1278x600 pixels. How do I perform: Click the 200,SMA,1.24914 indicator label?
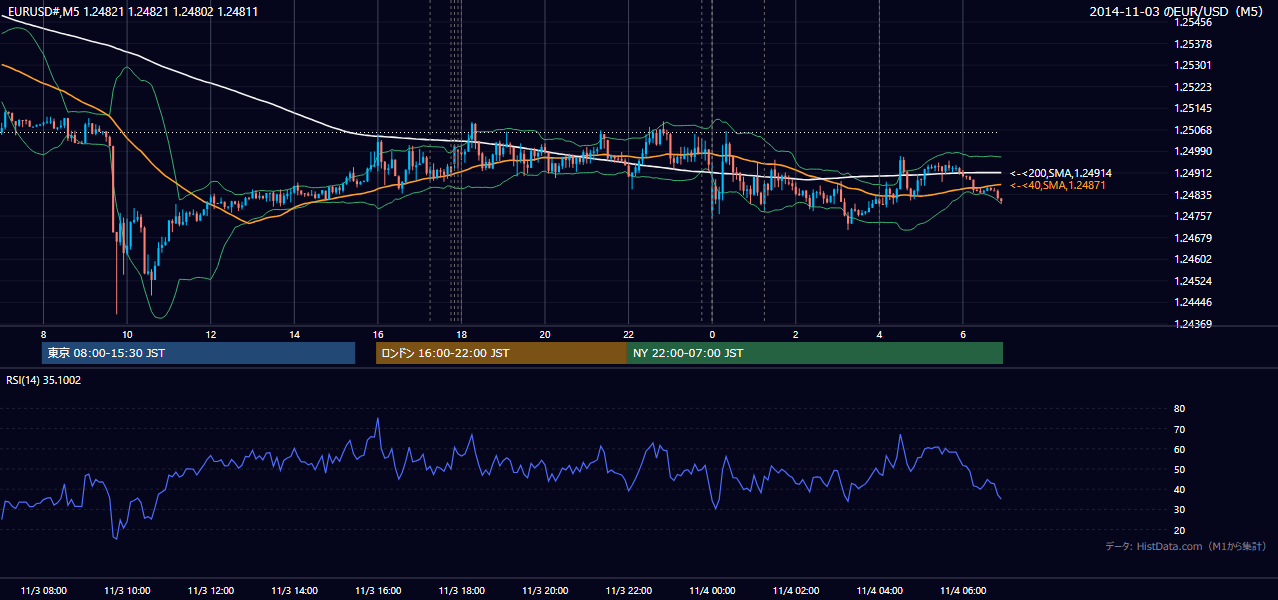[x=1061, y=173]
